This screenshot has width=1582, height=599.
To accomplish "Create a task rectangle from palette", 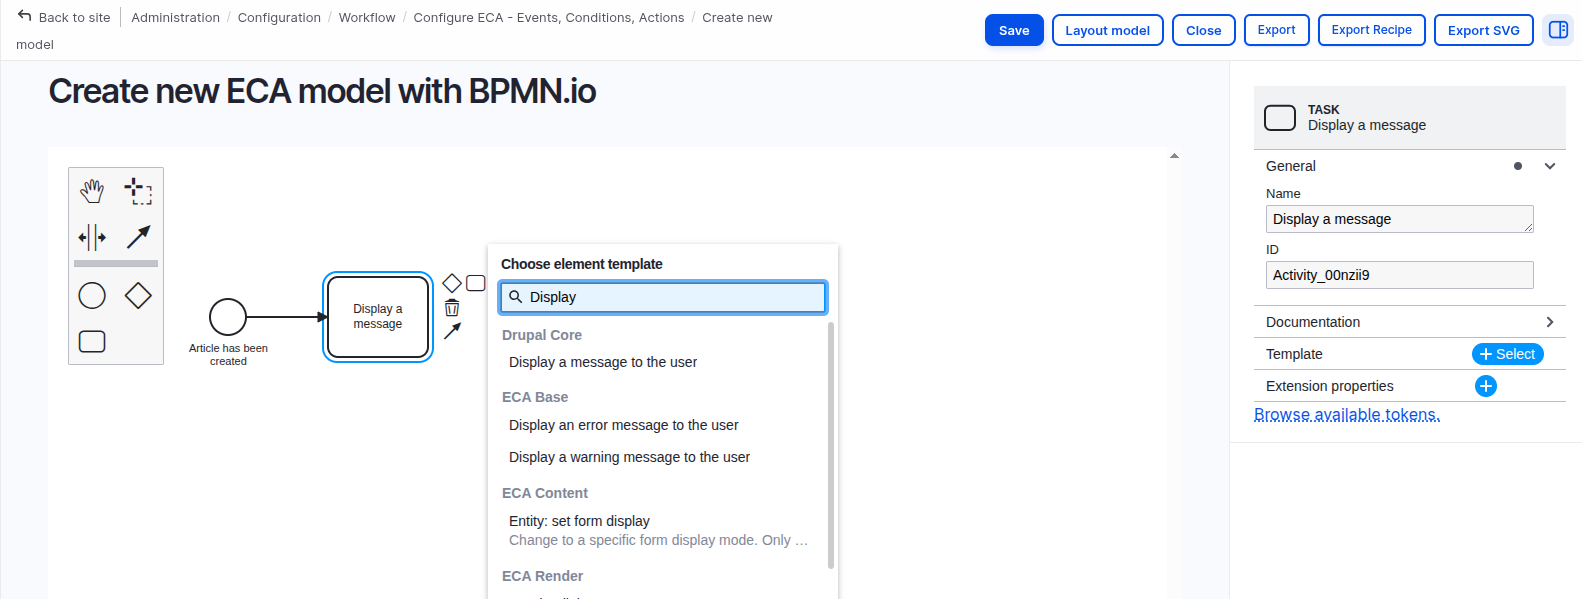I will tap(92, 342).
